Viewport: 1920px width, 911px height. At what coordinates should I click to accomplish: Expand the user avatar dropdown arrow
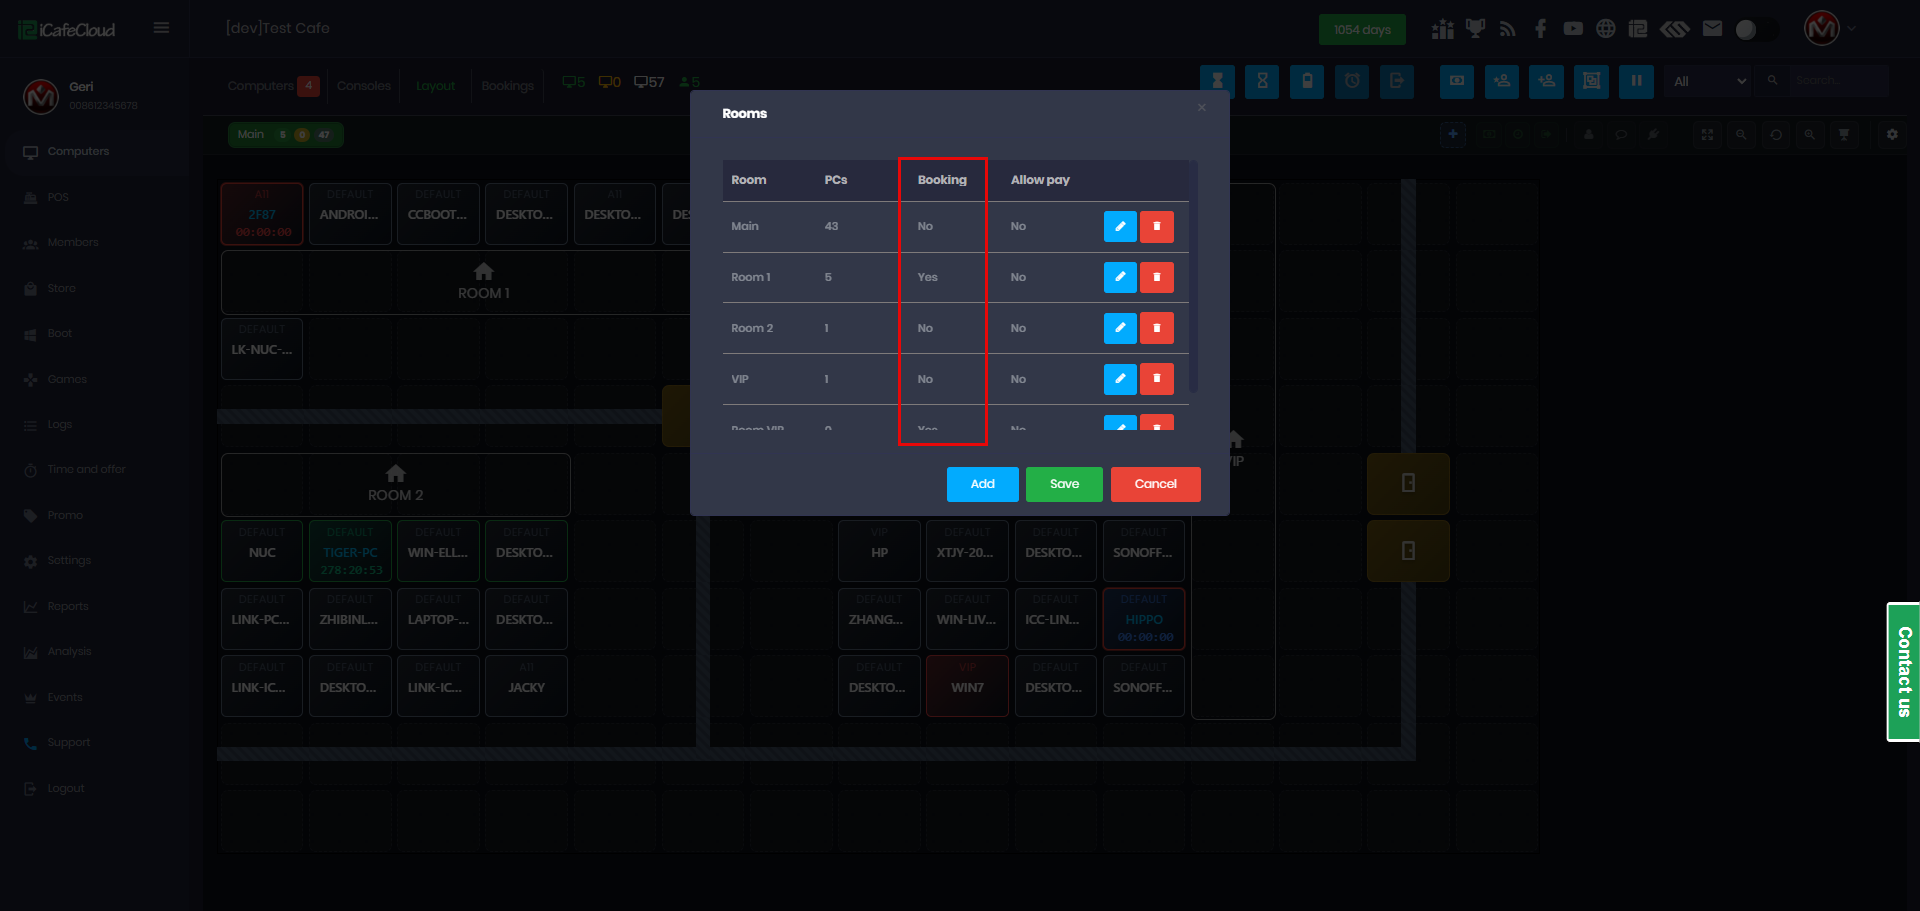click(x=1852, y=29)
